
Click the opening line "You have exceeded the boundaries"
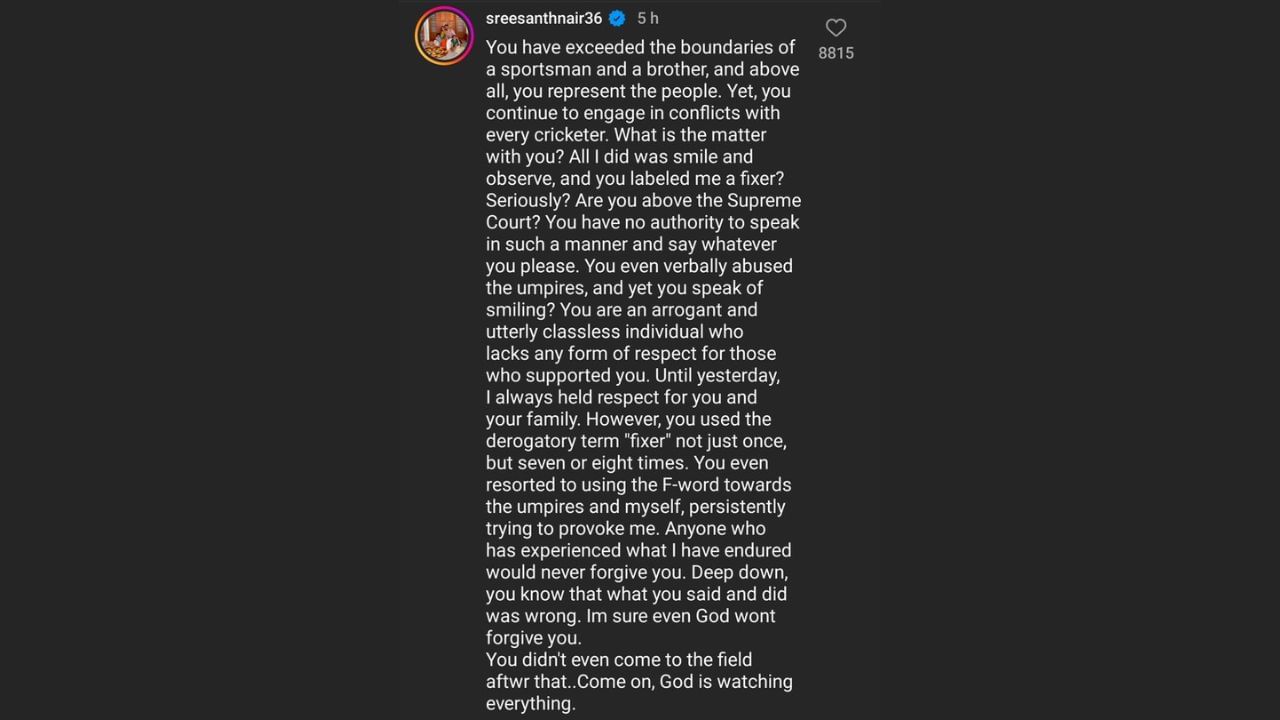pos(640,47)
